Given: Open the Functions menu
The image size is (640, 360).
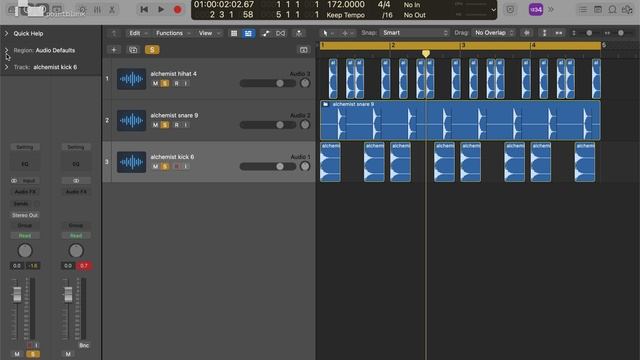Looking at the screenshot, I should (x=173, y=33).
